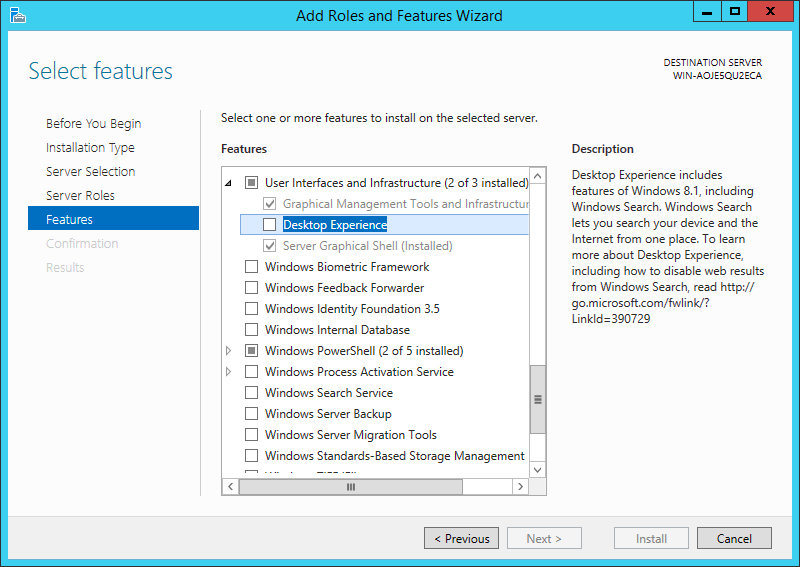The height and width of the screenshot is (567, 800).
Task: Toggle Windows Search Service checkbox
Action: pyautogui.click(x=252, y=393)
